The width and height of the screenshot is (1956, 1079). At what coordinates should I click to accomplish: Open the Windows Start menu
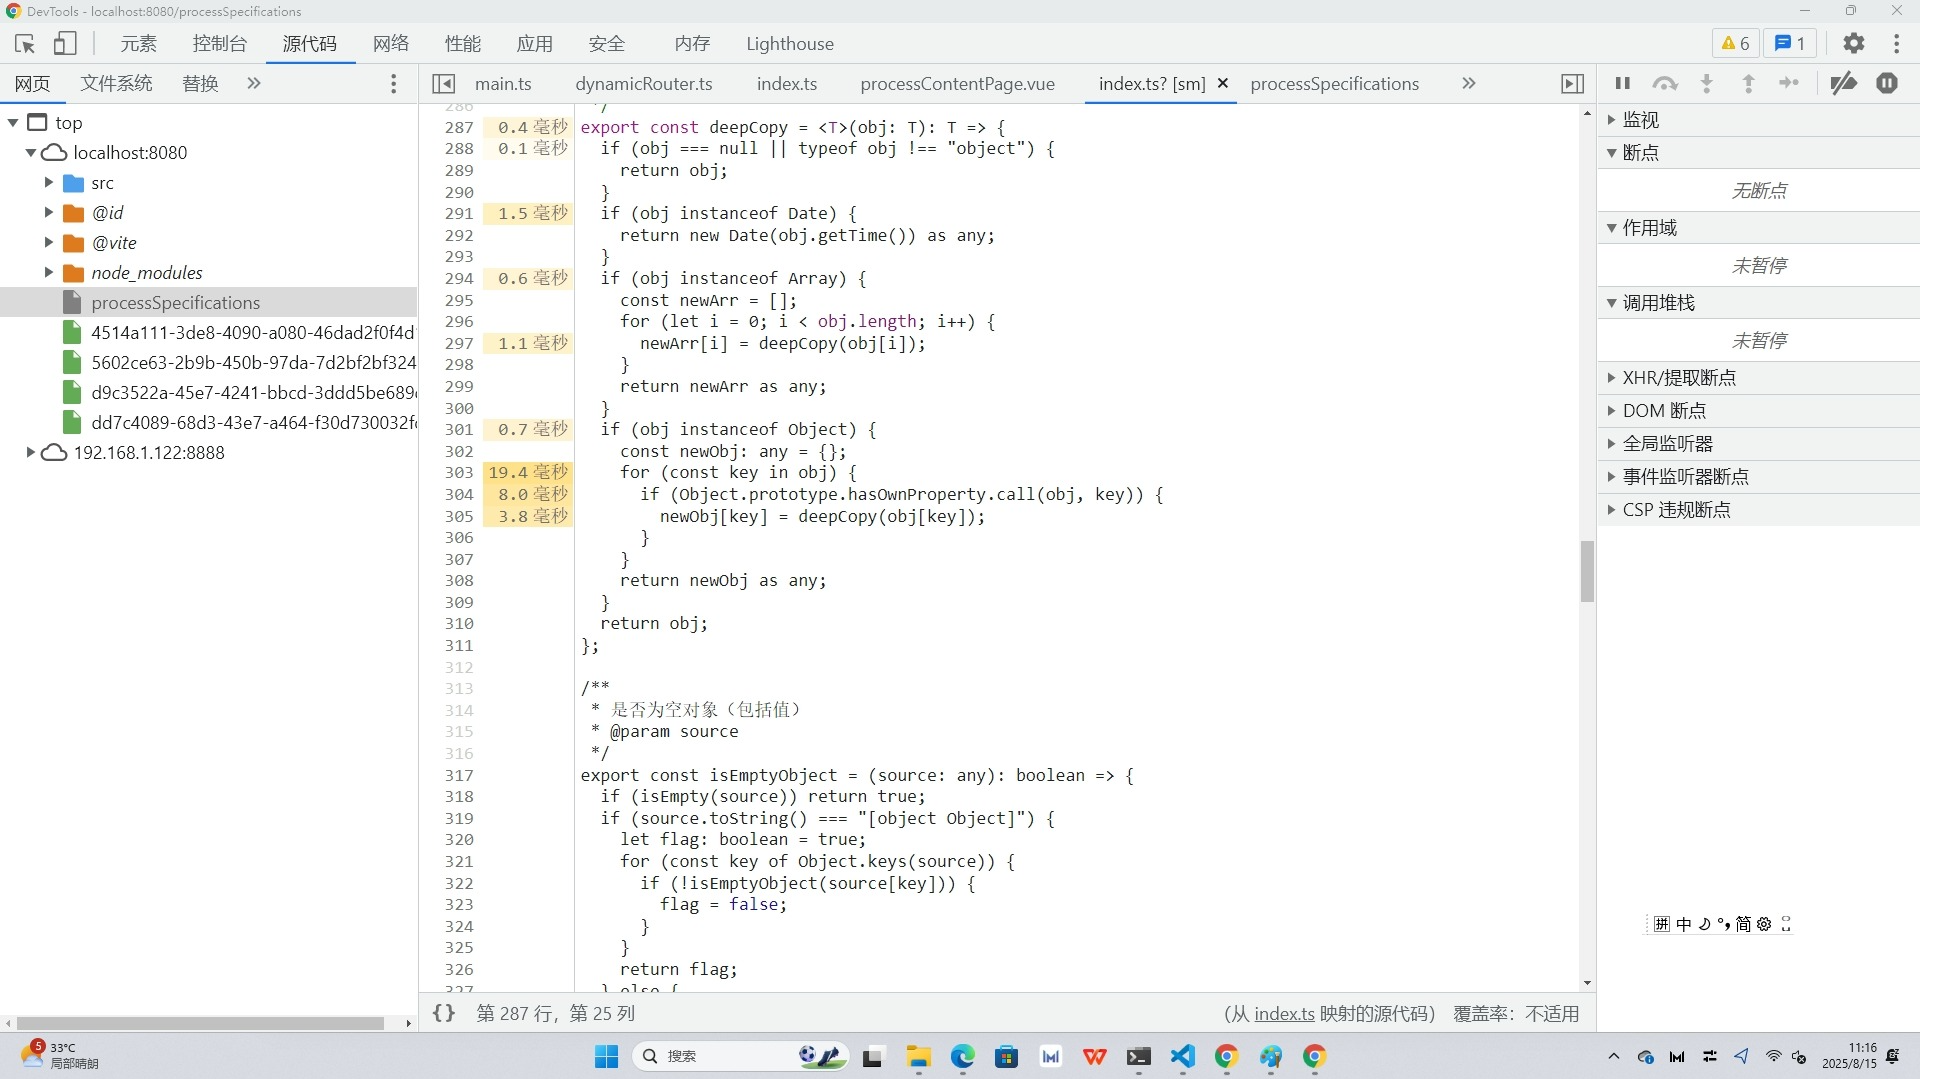point(606,1057)
